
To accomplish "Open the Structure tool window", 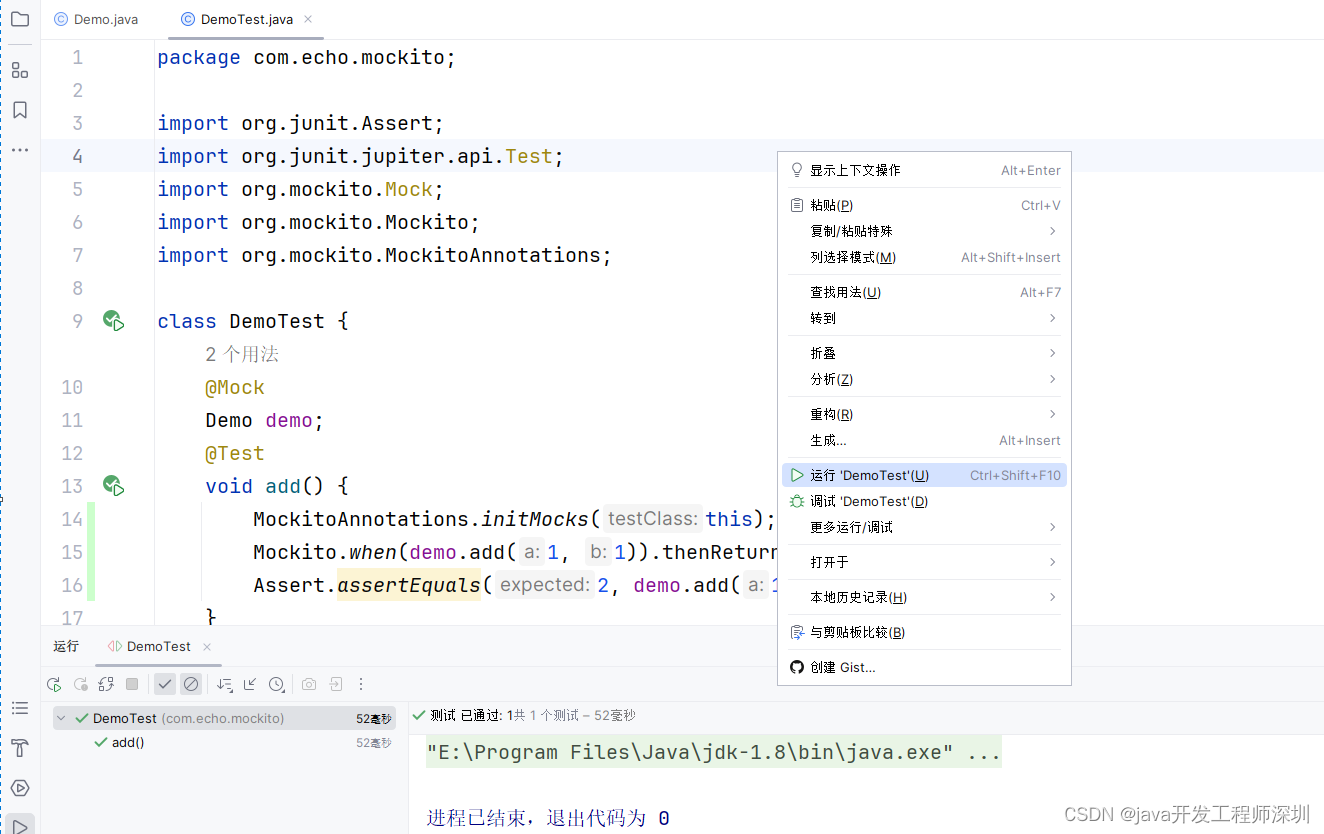I will (20, 70).
